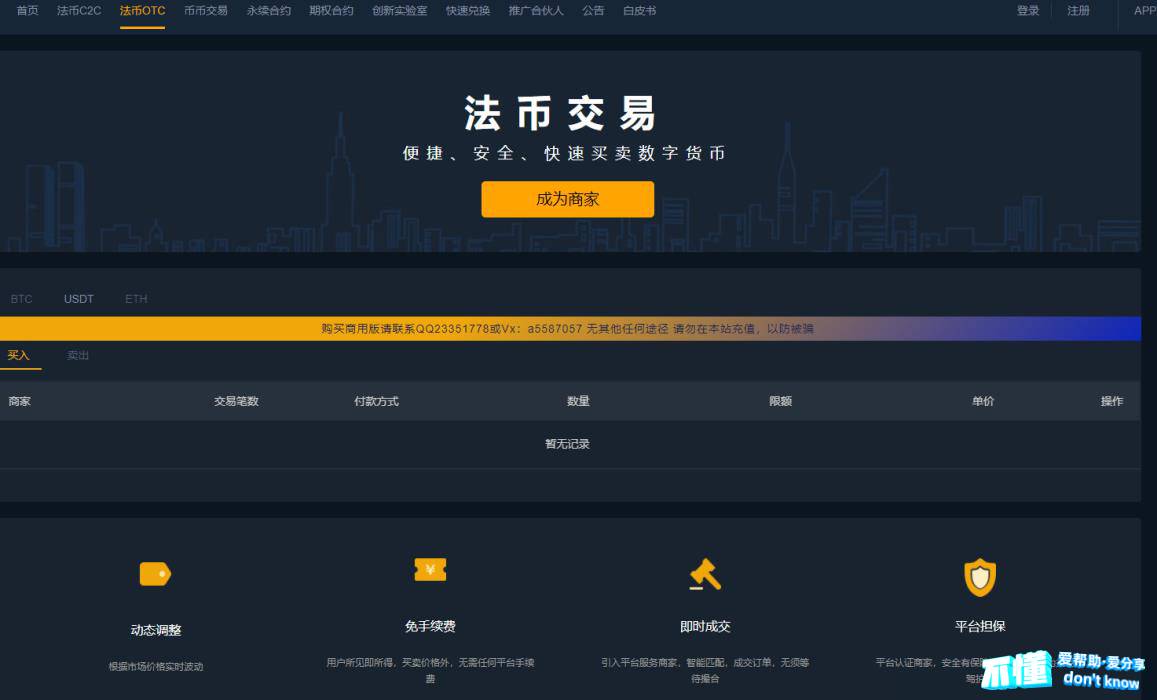Click the 法币交易 heading
1157x700 pixels.
pyautogui.click(x=560, y=114)
